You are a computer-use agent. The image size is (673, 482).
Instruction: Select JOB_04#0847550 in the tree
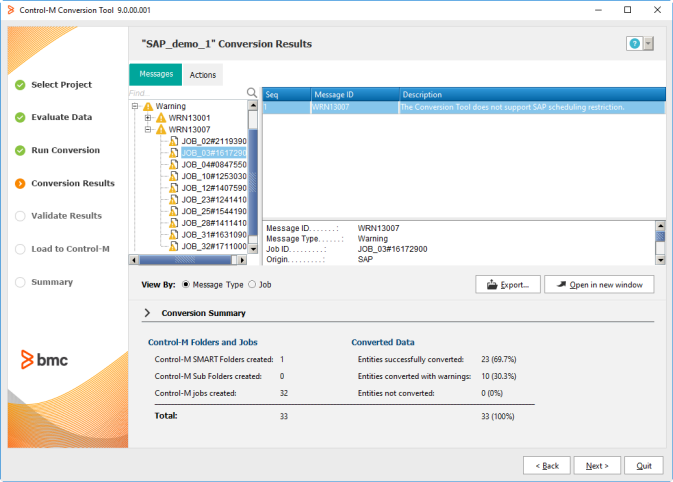click(x=214, y=164)
